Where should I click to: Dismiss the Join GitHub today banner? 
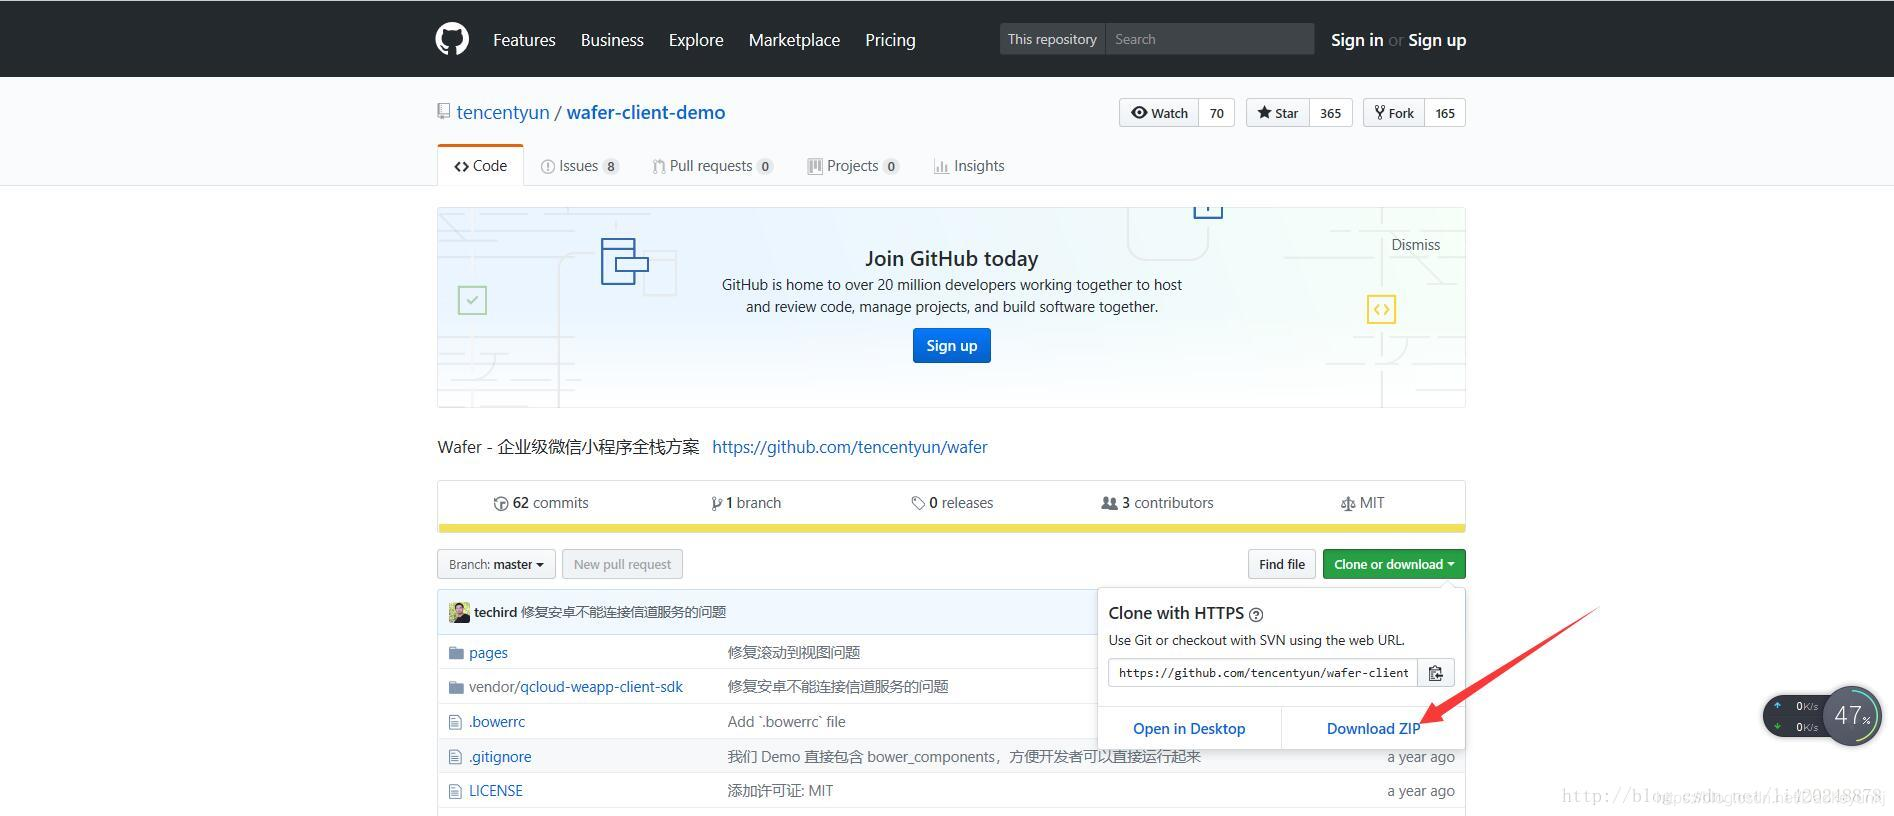click(x=1416, y=245)
